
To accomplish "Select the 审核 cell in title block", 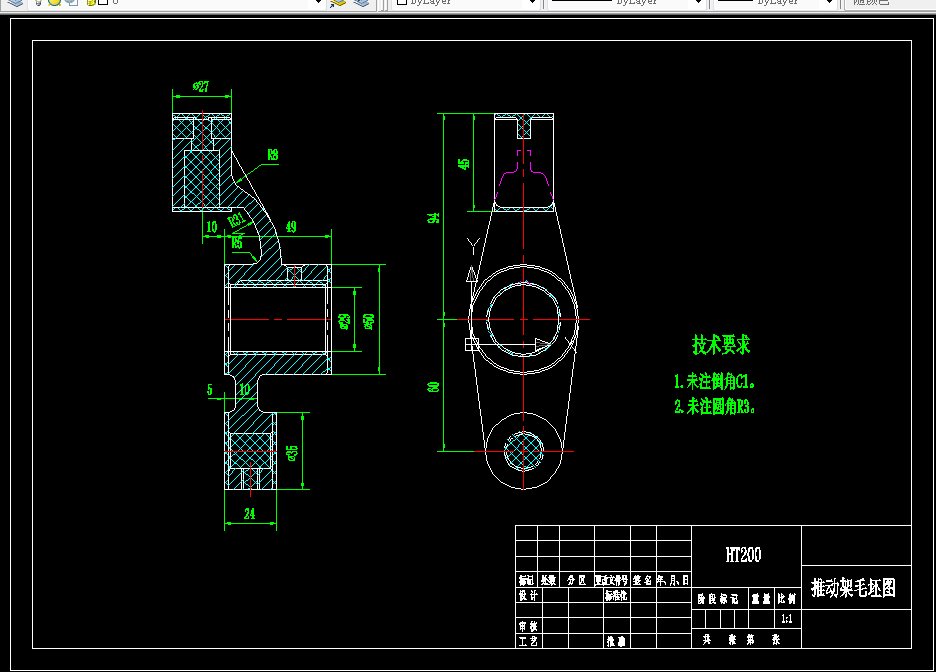I will 528,626.
